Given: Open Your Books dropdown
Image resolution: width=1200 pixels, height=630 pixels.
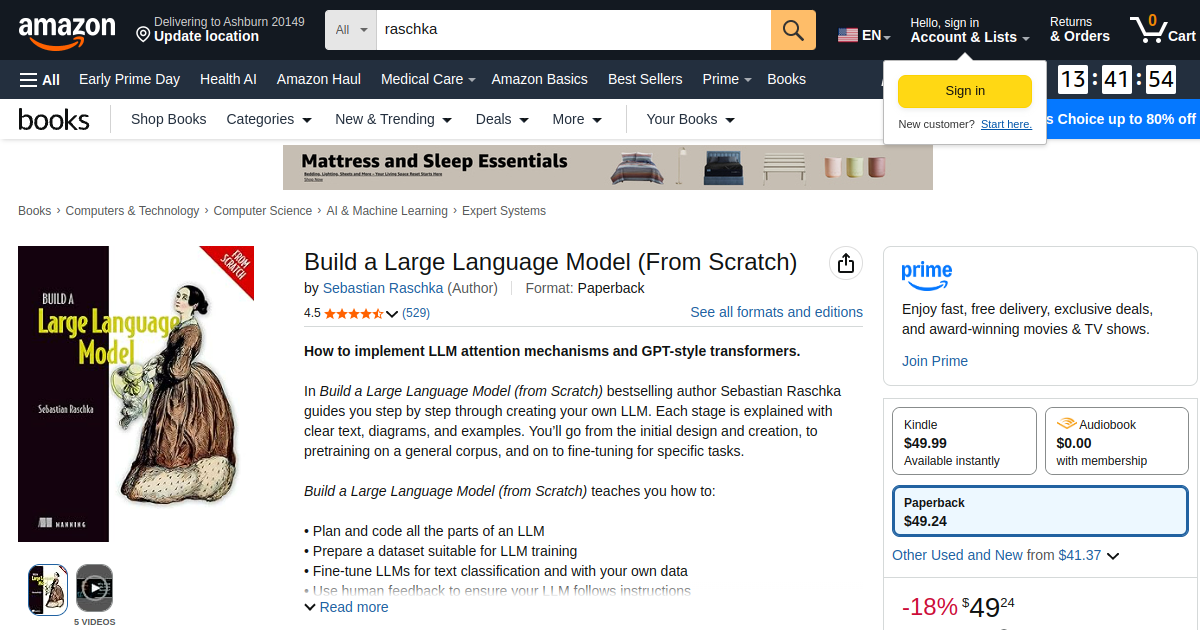Looking at the screenshot, I should [x=691, y=119].
